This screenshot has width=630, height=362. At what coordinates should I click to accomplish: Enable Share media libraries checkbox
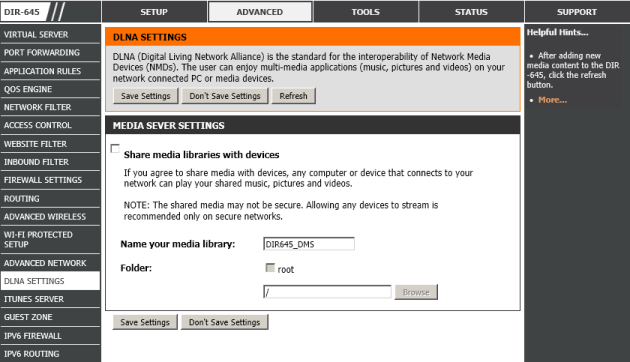pos(115,149)
